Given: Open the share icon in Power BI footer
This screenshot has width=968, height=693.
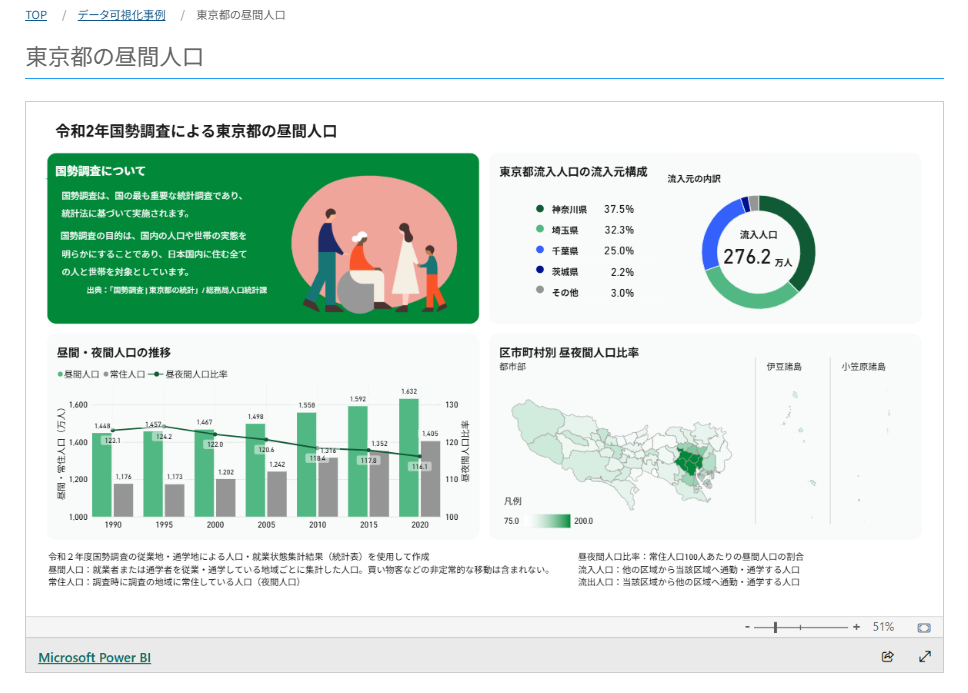Looking at the screenshot, I should tap(887, 657).
